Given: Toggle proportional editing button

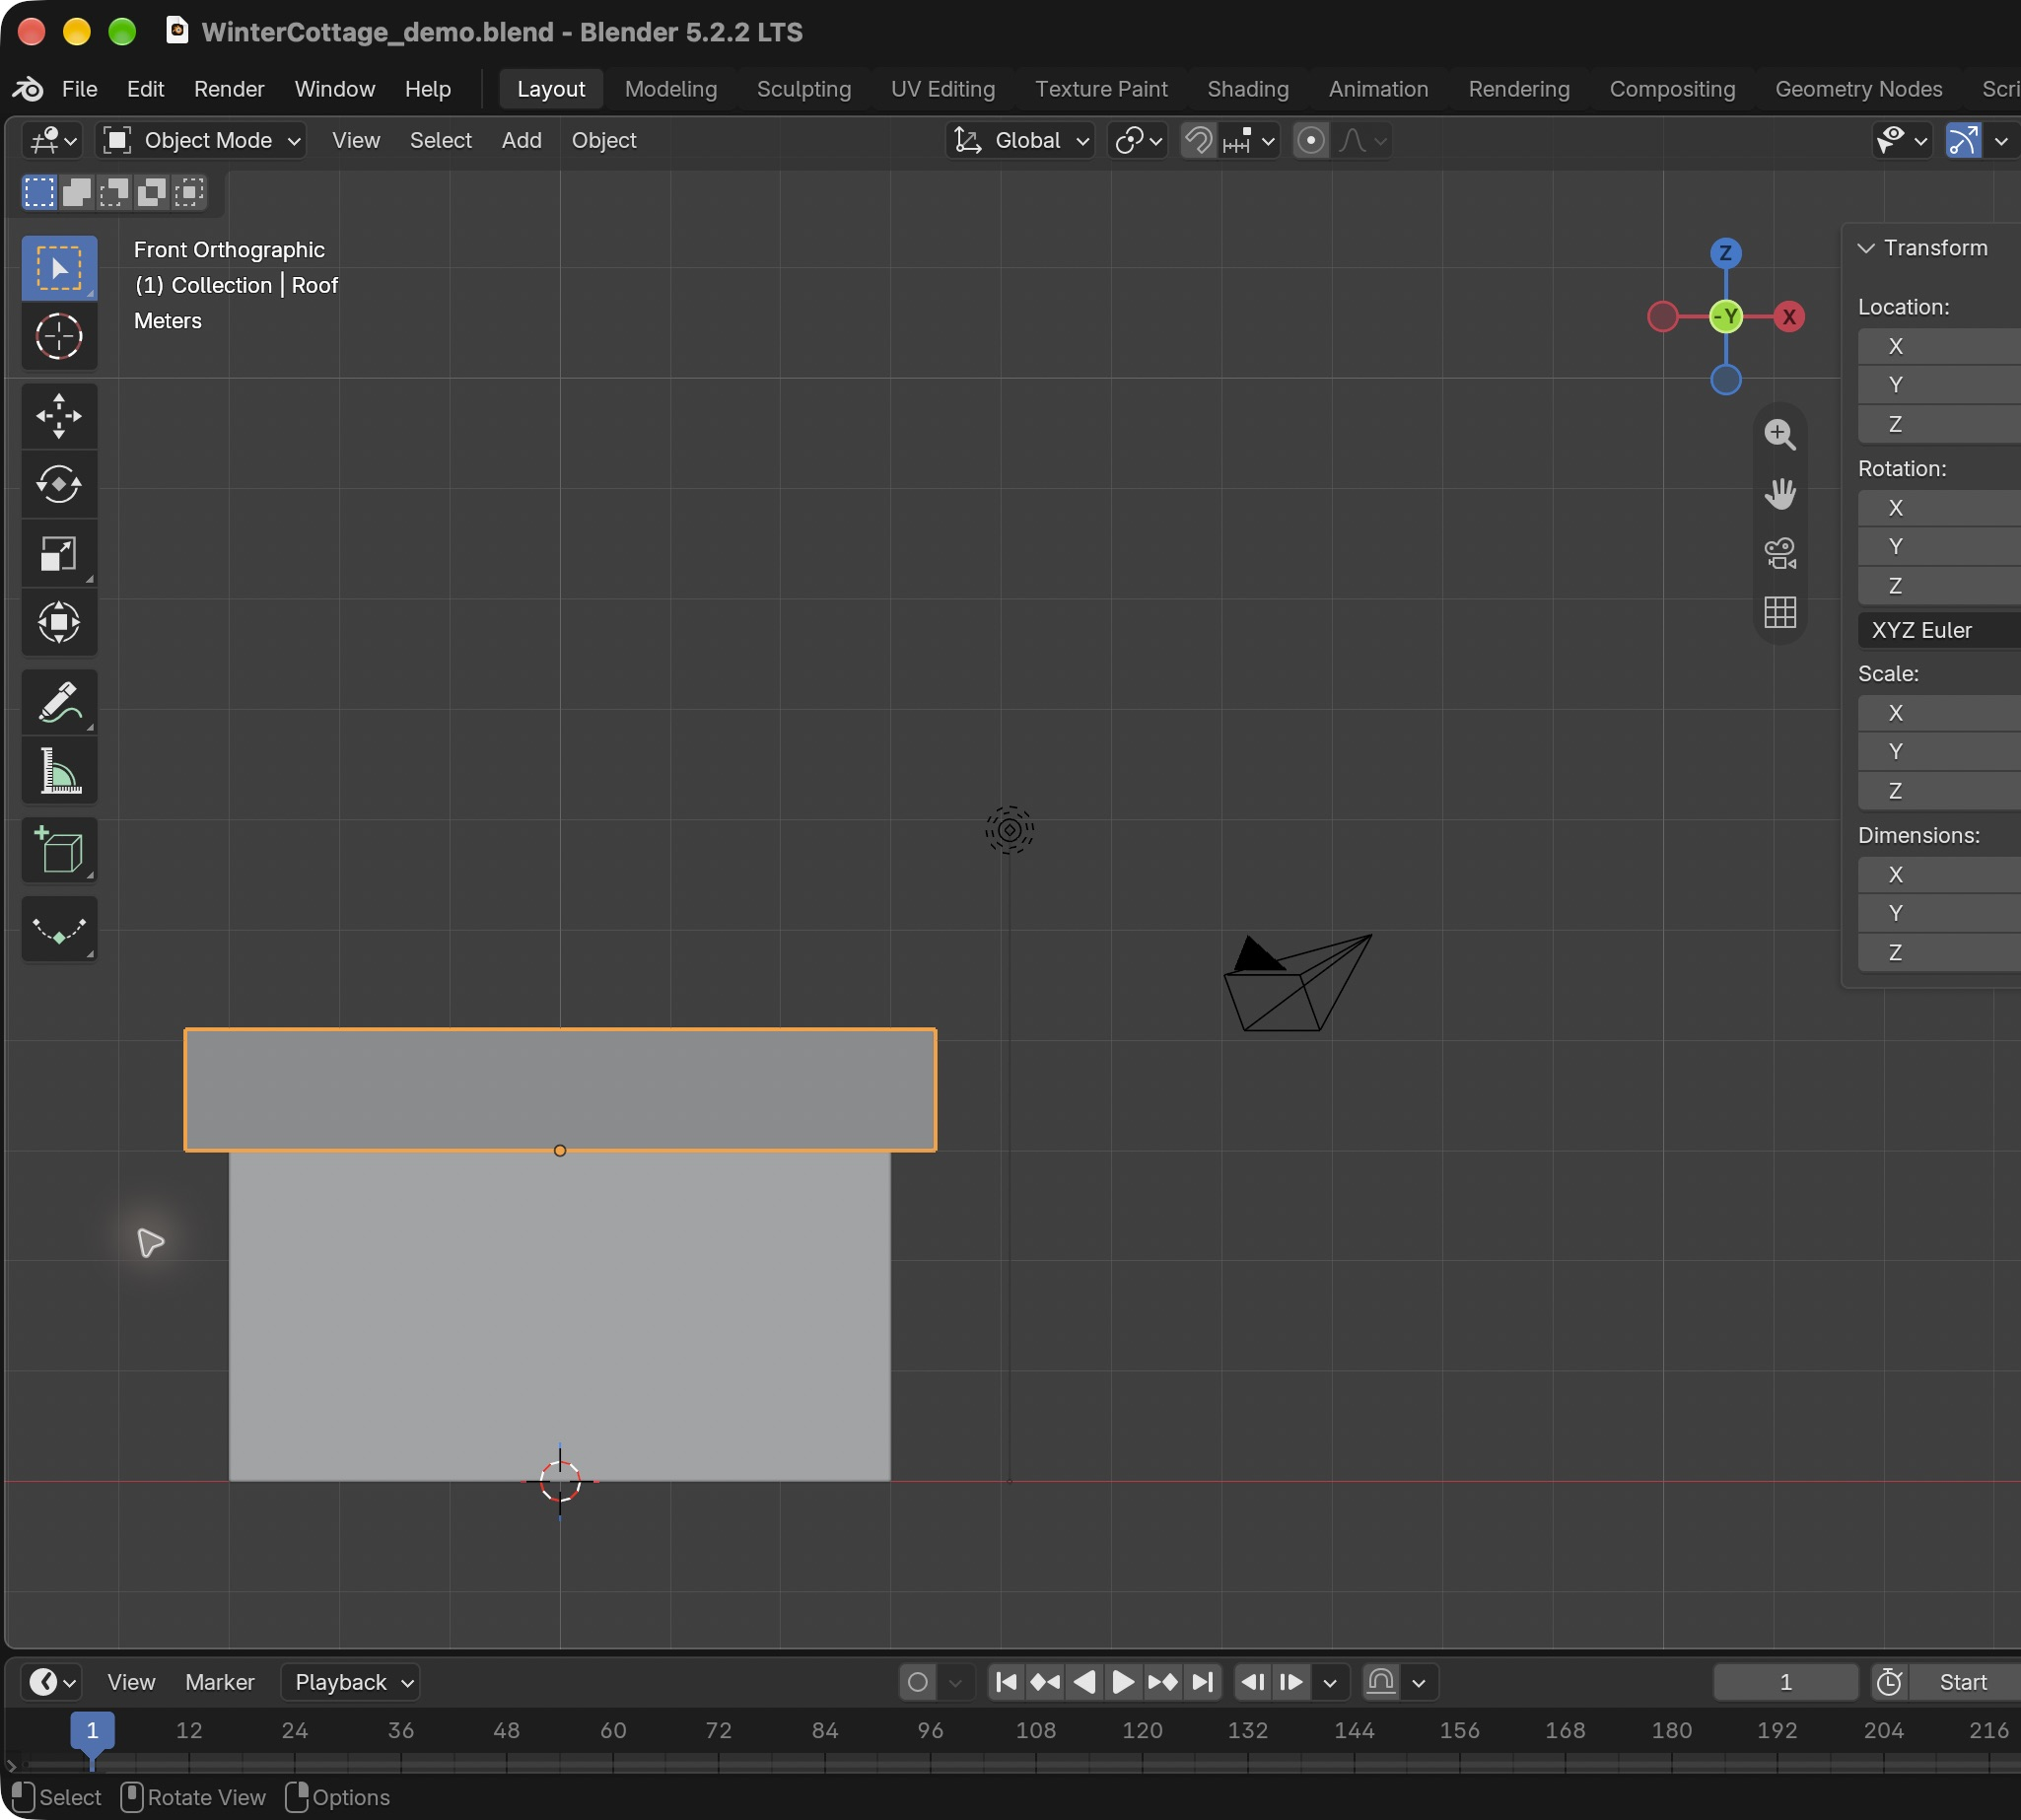Looking at the screenshot, I should (x=1311, y=141).
